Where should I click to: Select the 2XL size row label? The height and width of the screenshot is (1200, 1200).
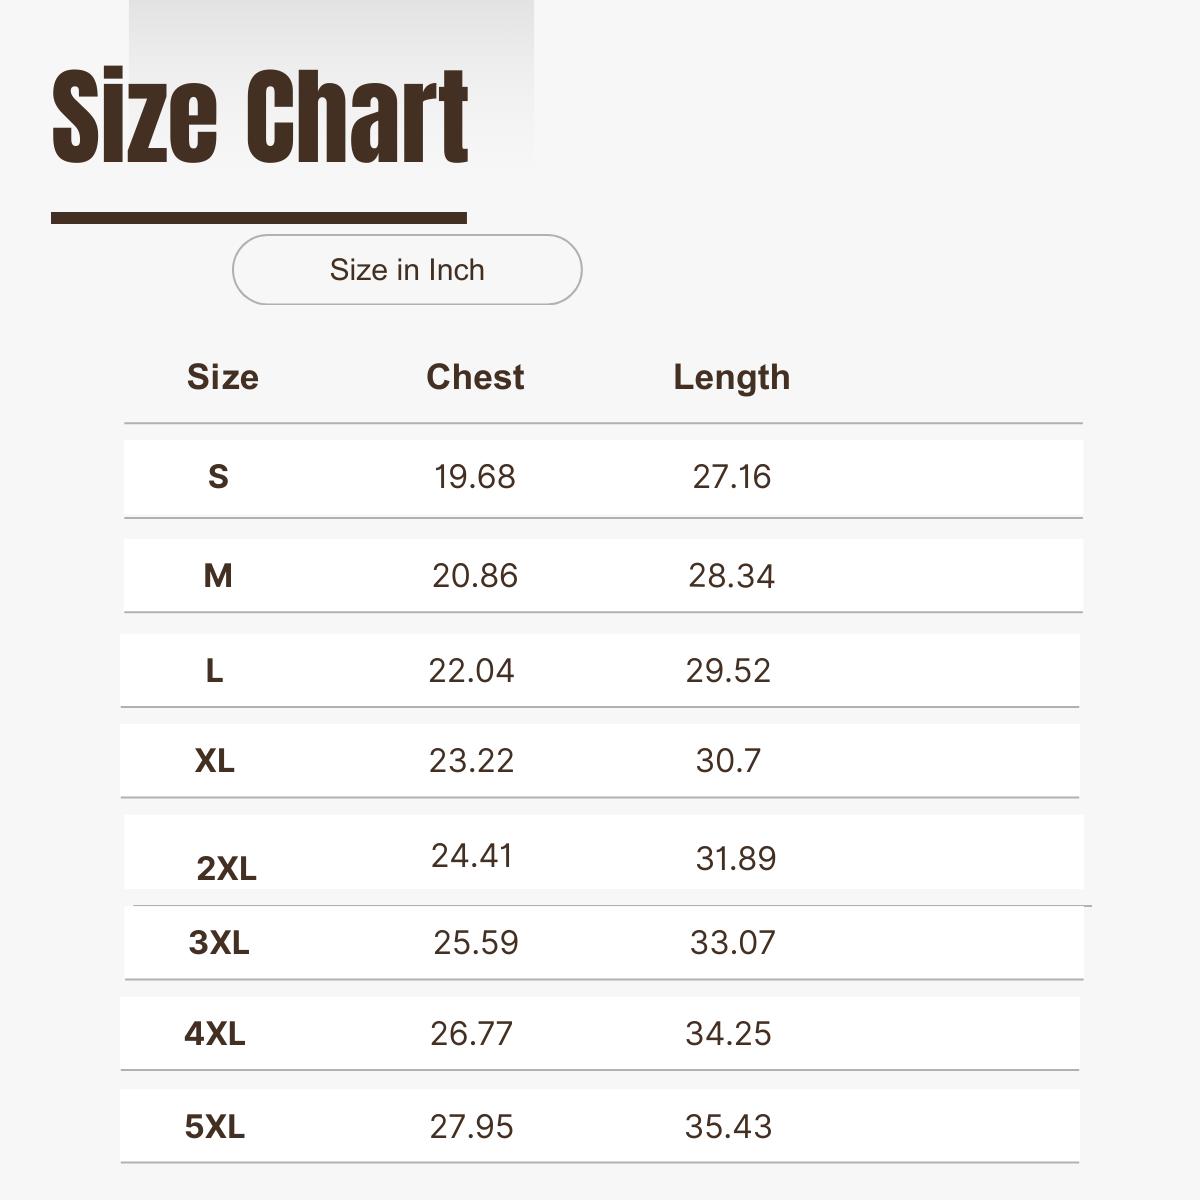pos(227,868)
